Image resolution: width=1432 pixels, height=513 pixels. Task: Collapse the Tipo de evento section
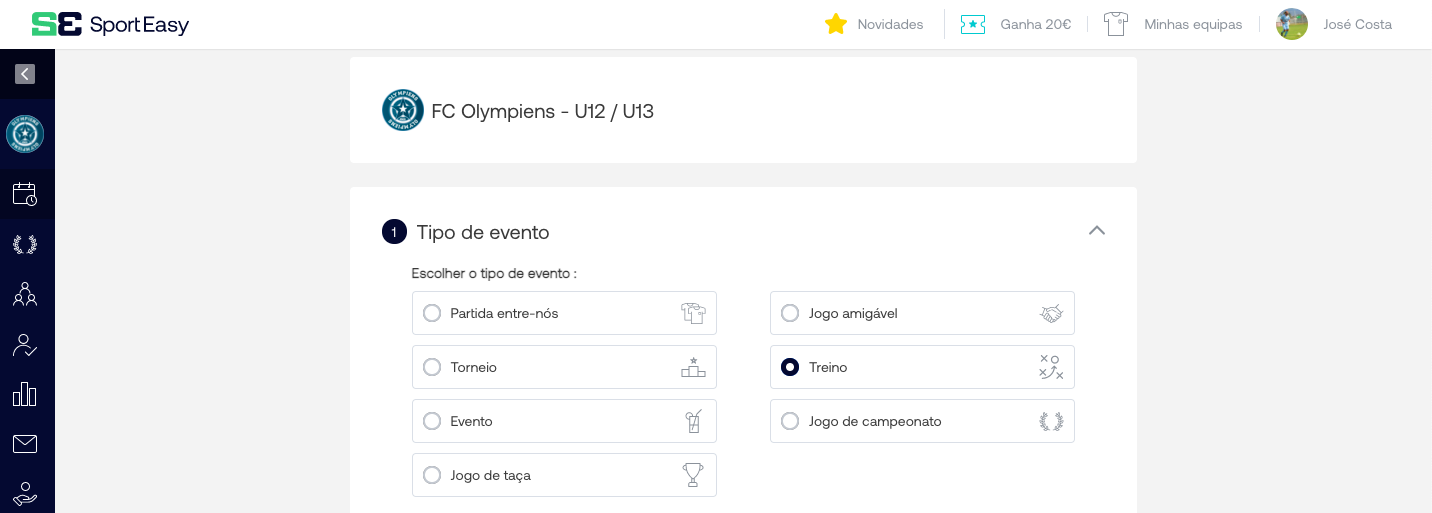point(1096,231)
